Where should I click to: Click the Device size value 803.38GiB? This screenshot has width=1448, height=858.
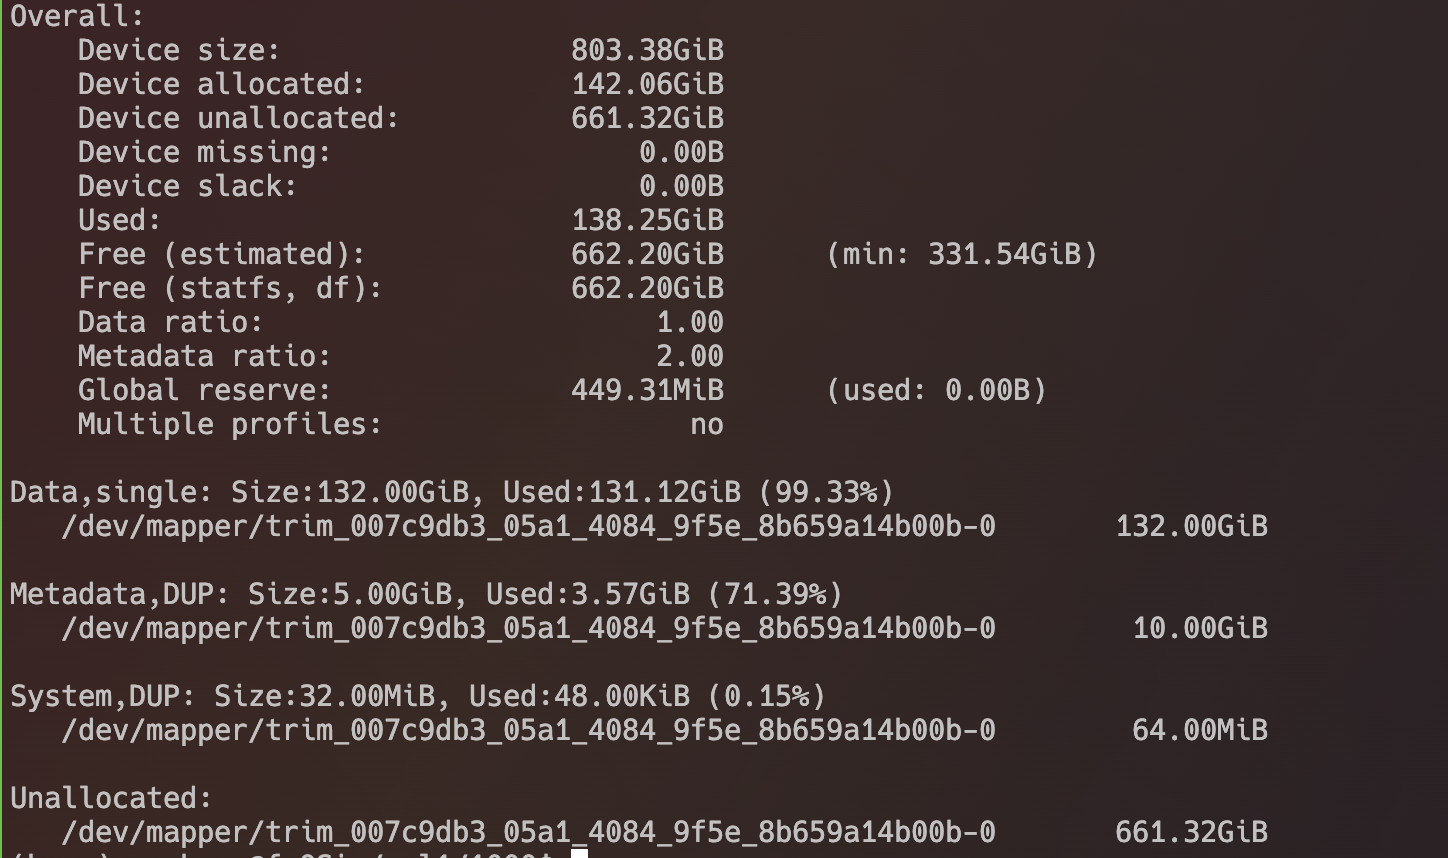tap(647, 50)
